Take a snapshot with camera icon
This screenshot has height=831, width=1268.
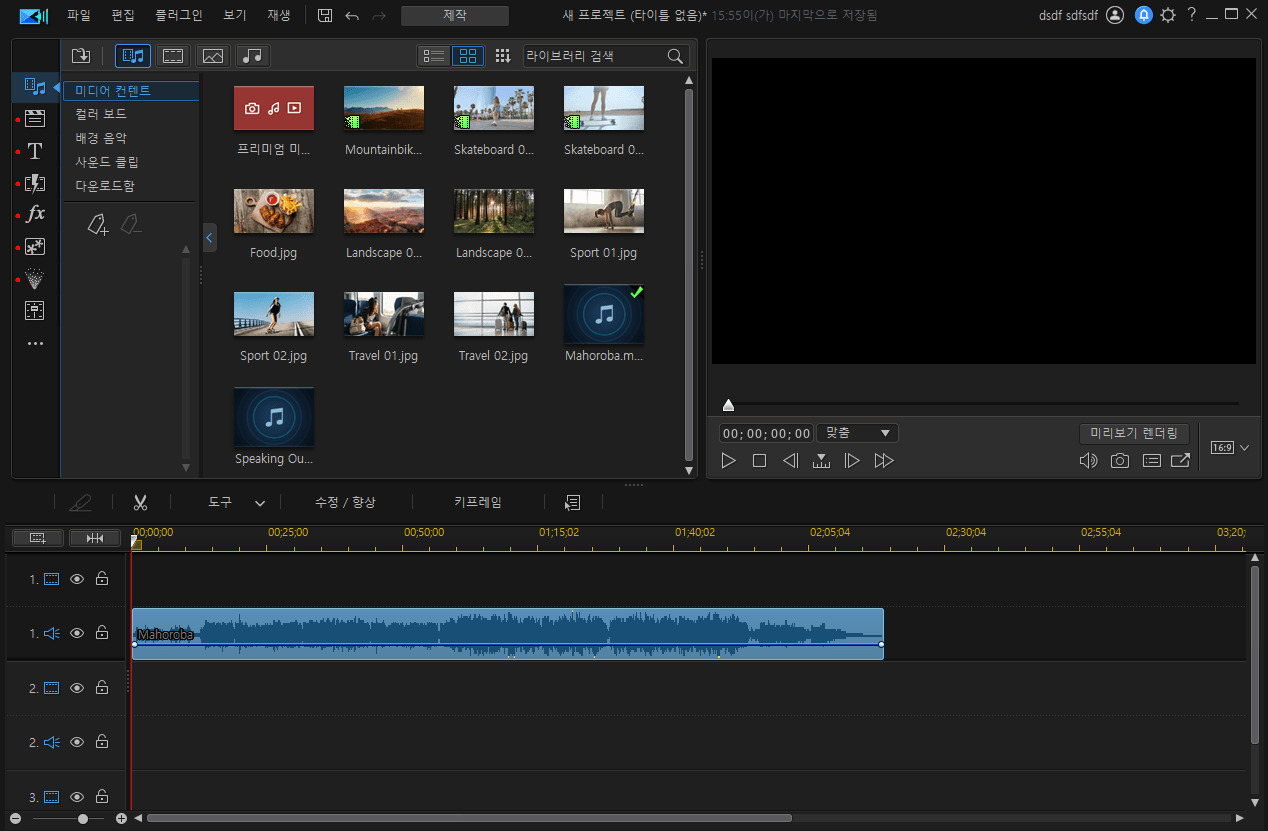[1120, 461]
